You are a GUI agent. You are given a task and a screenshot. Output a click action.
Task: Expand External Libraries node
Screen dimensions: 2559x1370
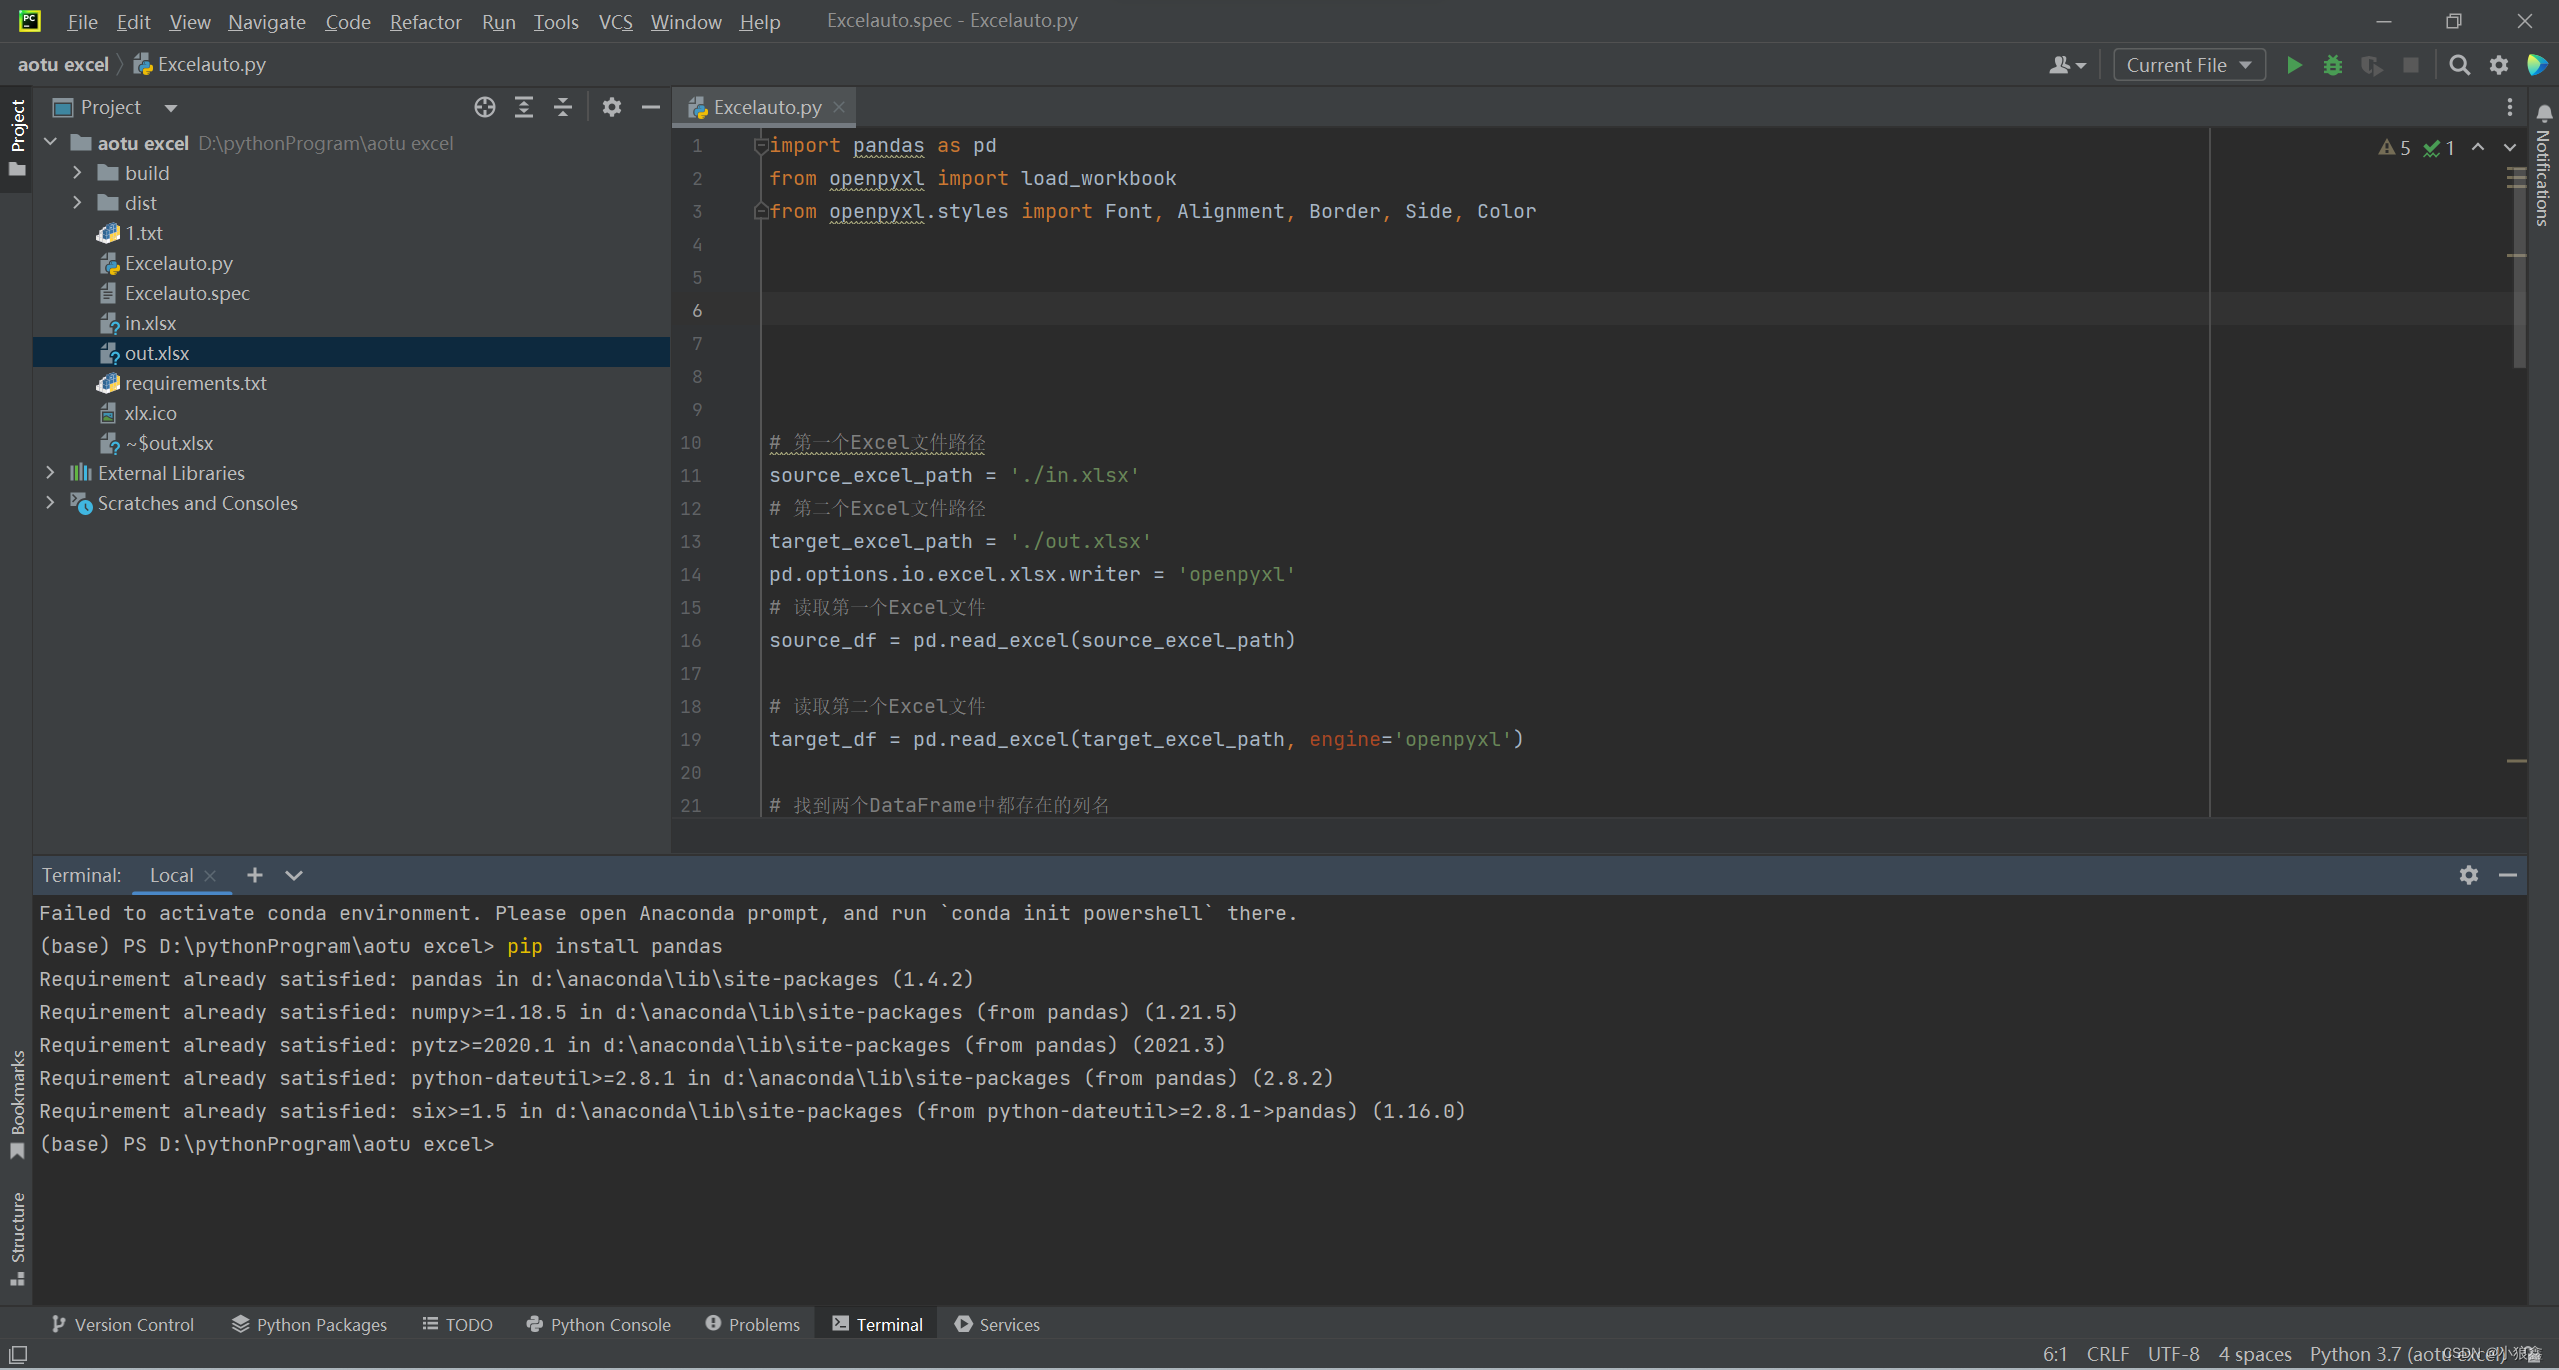50,473
